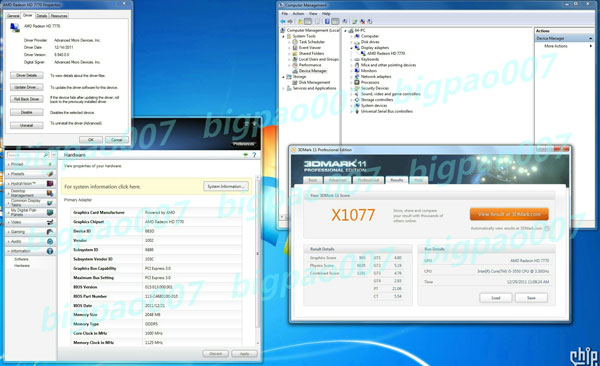Click the Video icon in Catalyst sidebar
600x366 pixels.
coord(50,222)
